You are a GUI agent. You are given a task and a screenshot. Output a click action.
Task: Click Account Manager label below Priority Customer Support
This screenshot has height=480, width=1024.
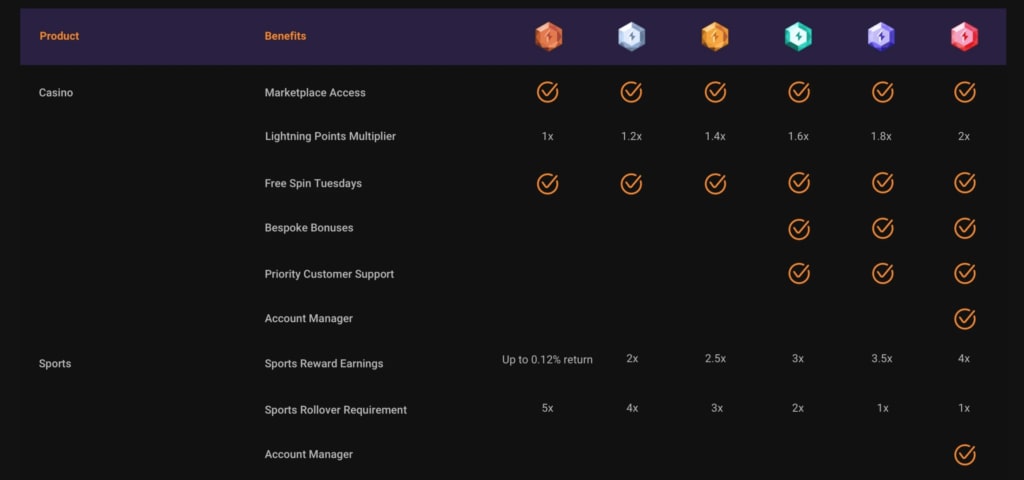pyautogui.click(x=309, y=319)
